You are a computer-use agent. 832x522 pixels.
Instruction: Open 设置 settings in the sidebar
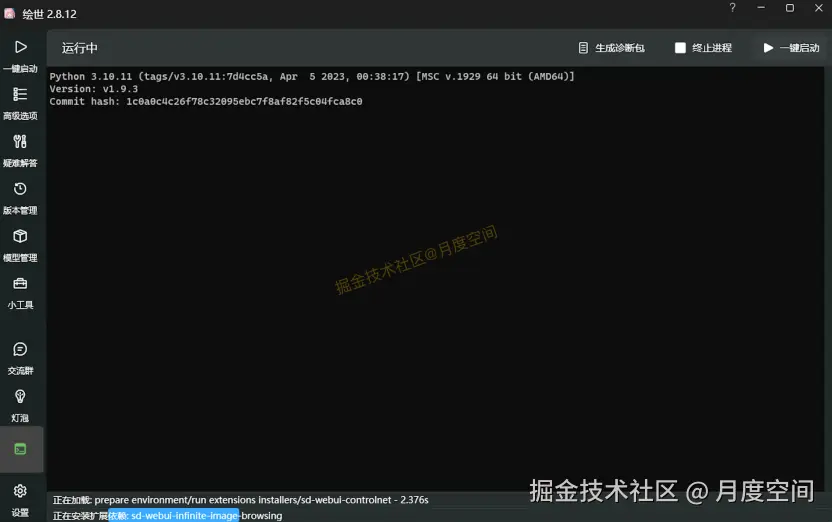pyautogui.click(x=20, y=500)
